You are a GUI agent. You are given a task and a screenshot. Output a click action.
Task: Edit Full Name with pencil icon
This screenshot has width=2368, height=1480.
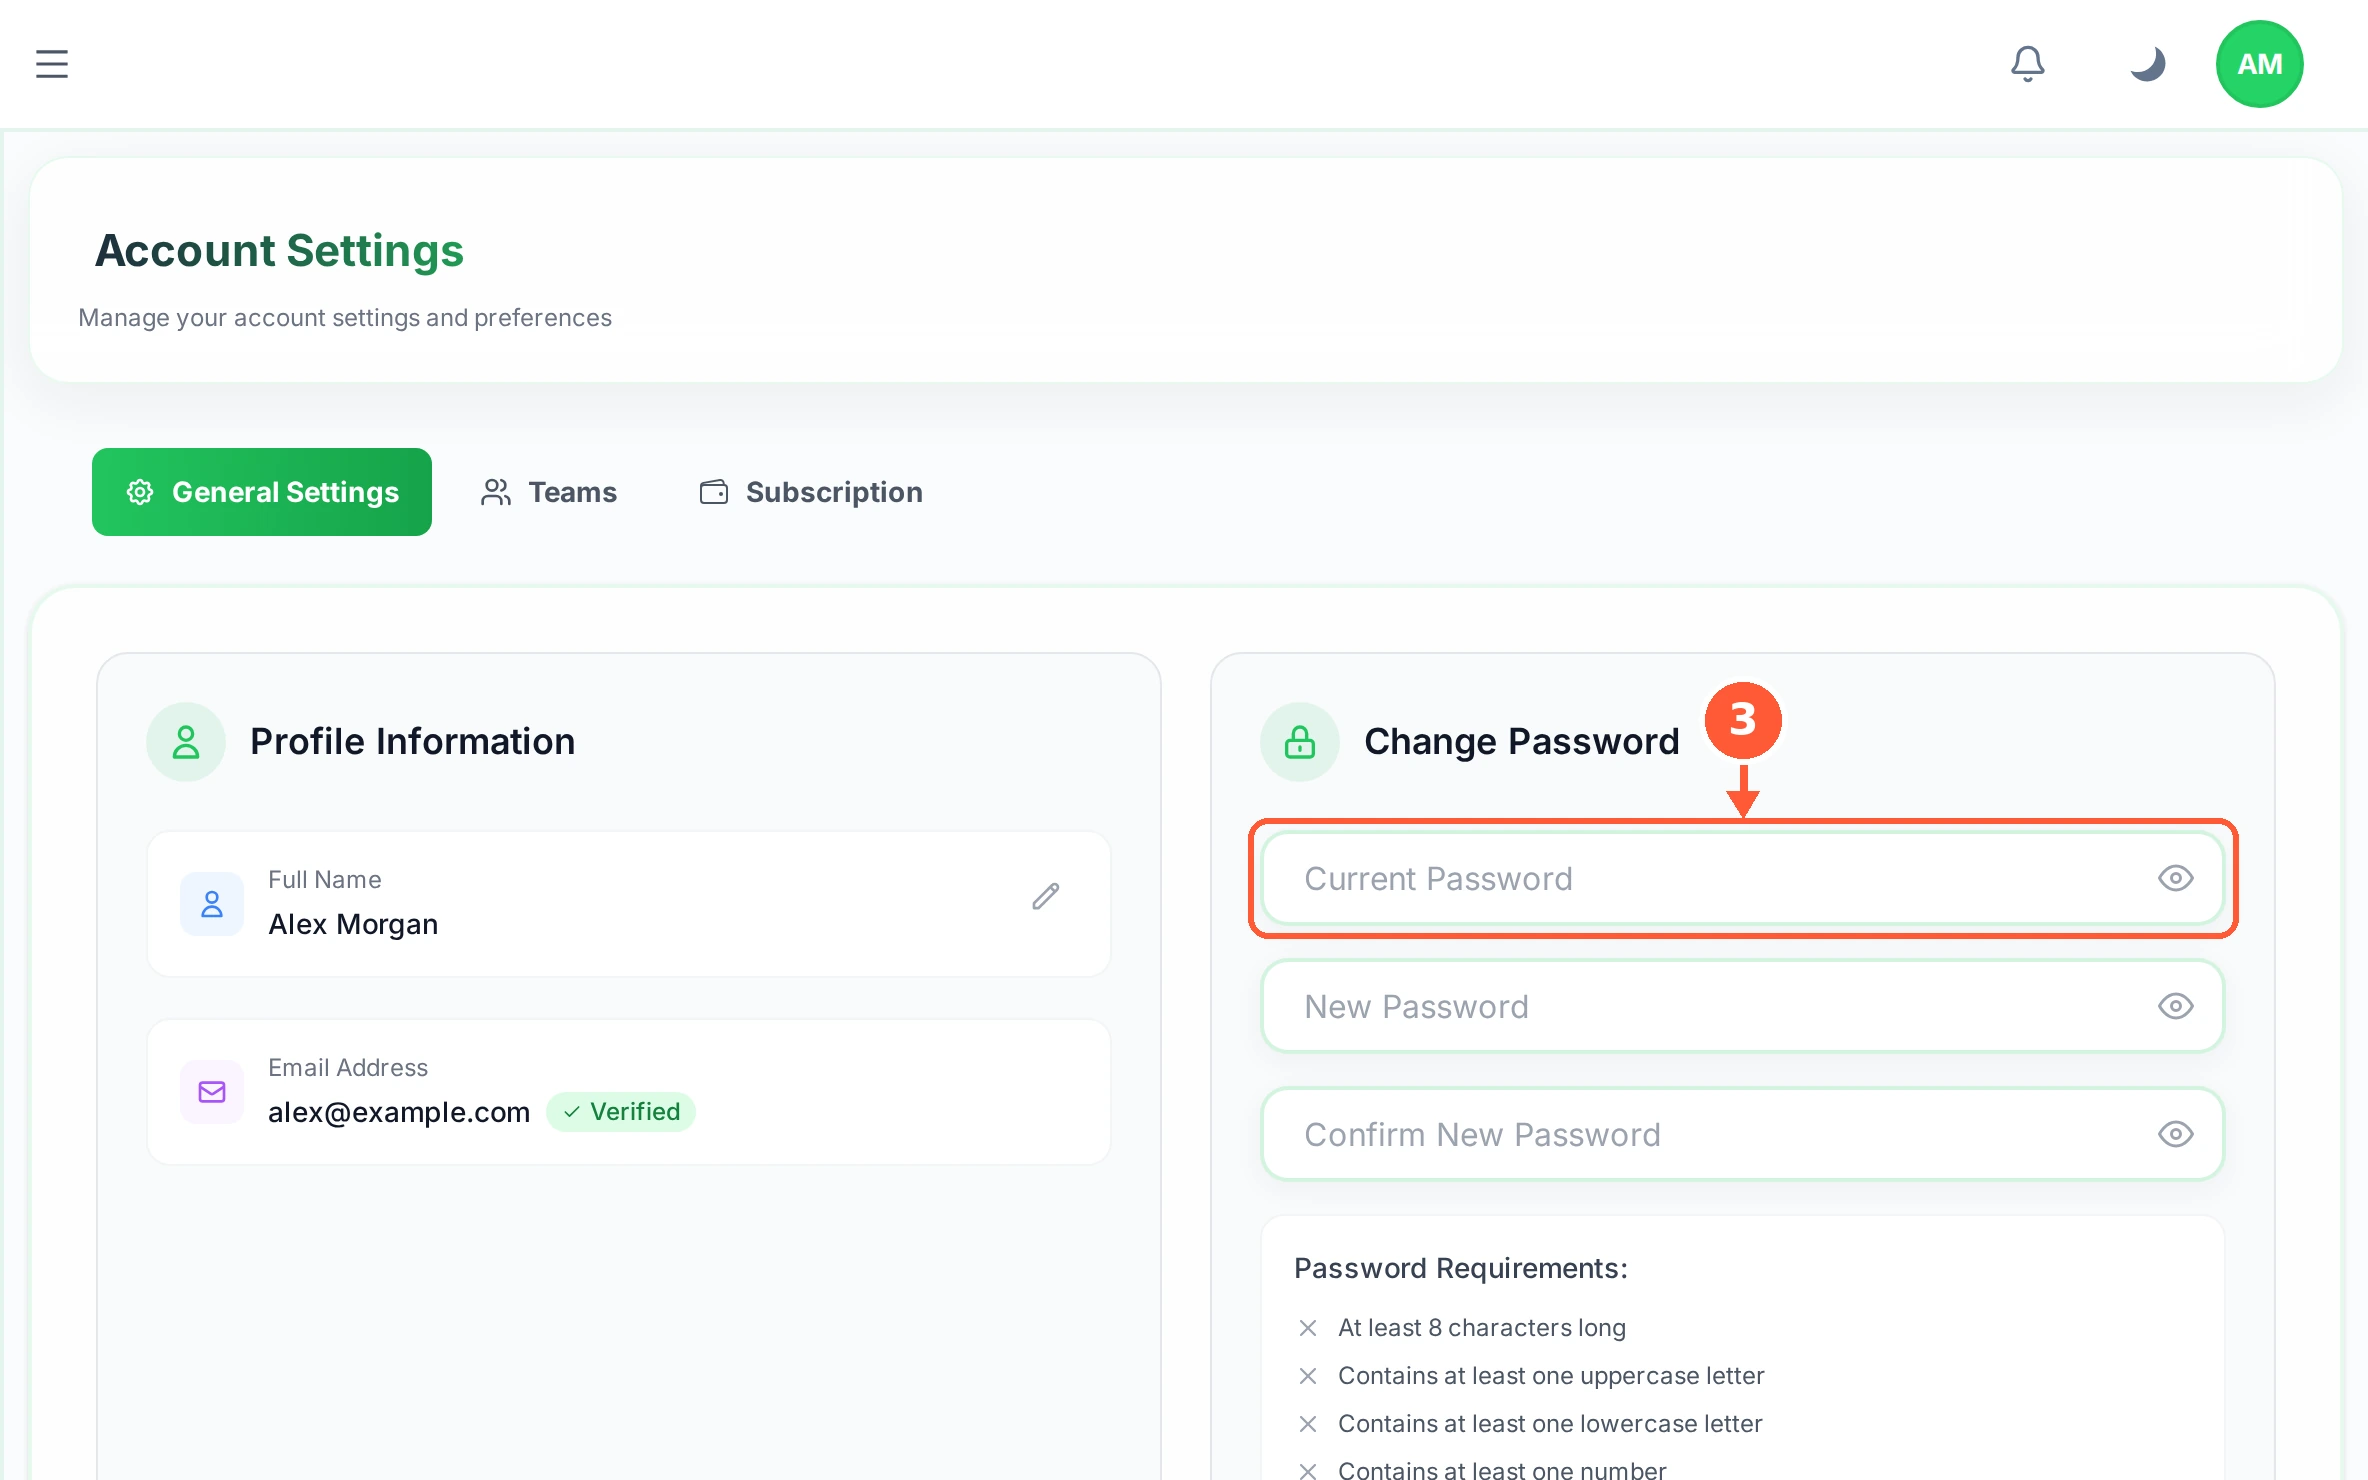1046,897
